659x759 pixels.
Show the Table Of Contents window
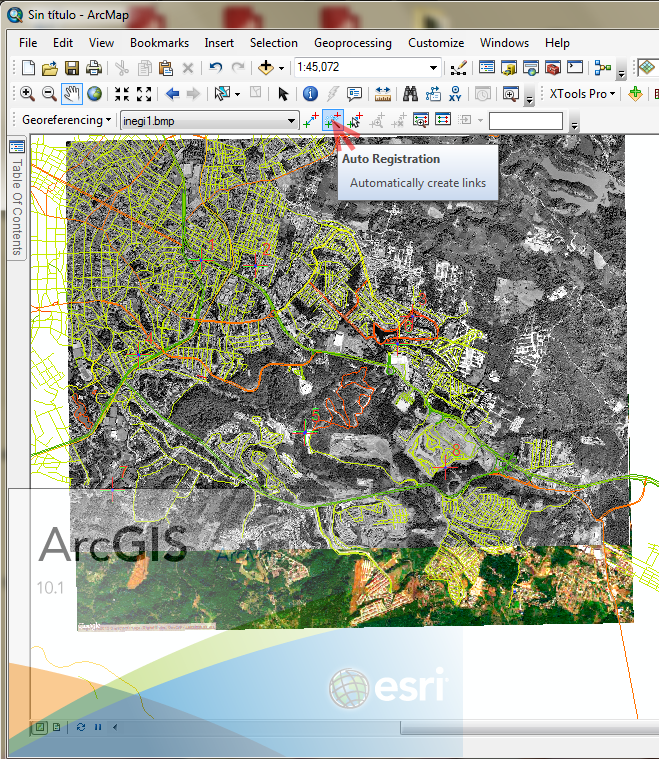point(487,67)
